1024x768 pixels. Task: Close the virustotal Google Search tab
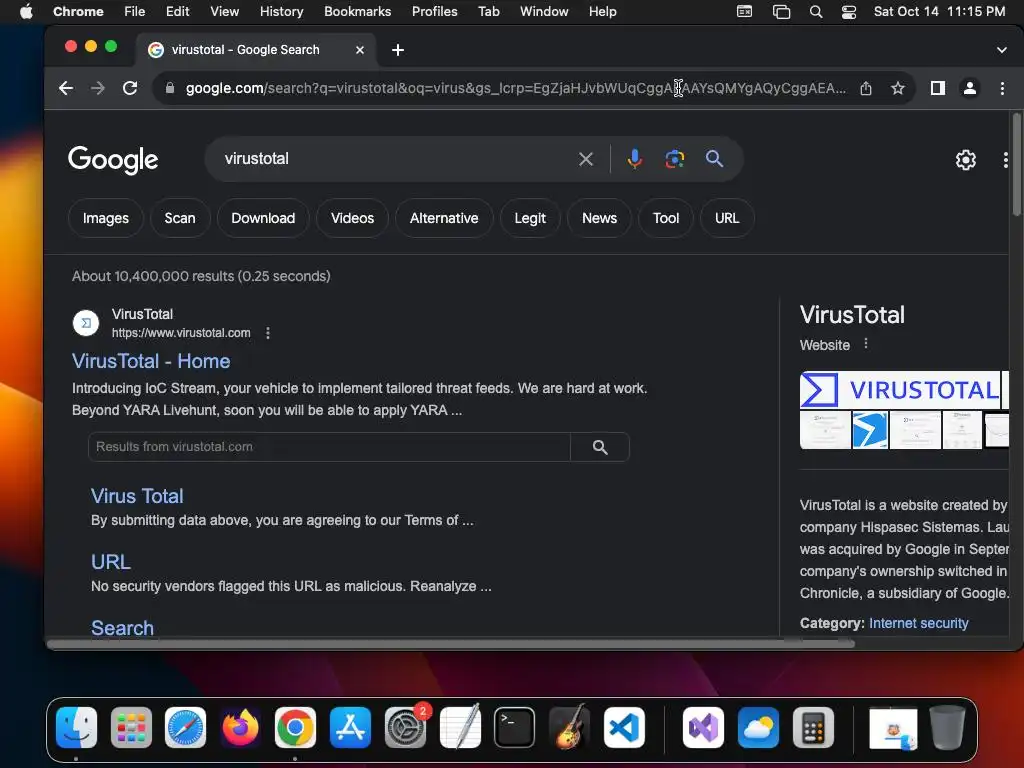pyautogui.click(x=360, y=50)
